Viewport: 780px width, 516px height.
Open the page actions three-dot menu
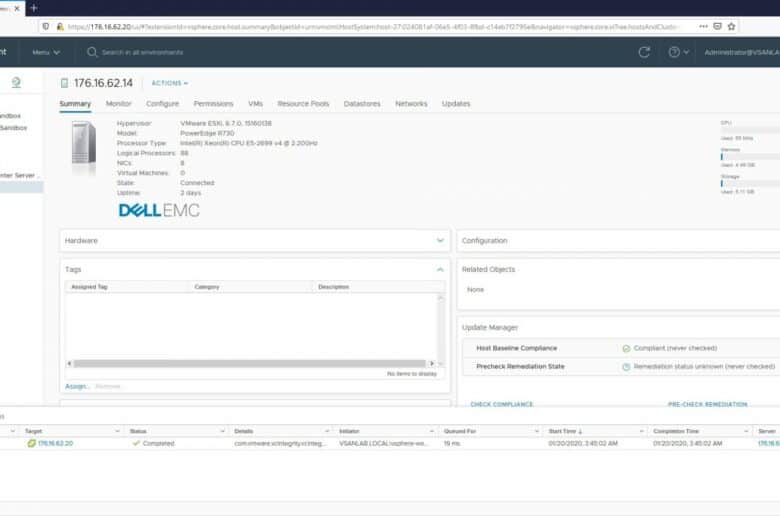click(703, 26)
